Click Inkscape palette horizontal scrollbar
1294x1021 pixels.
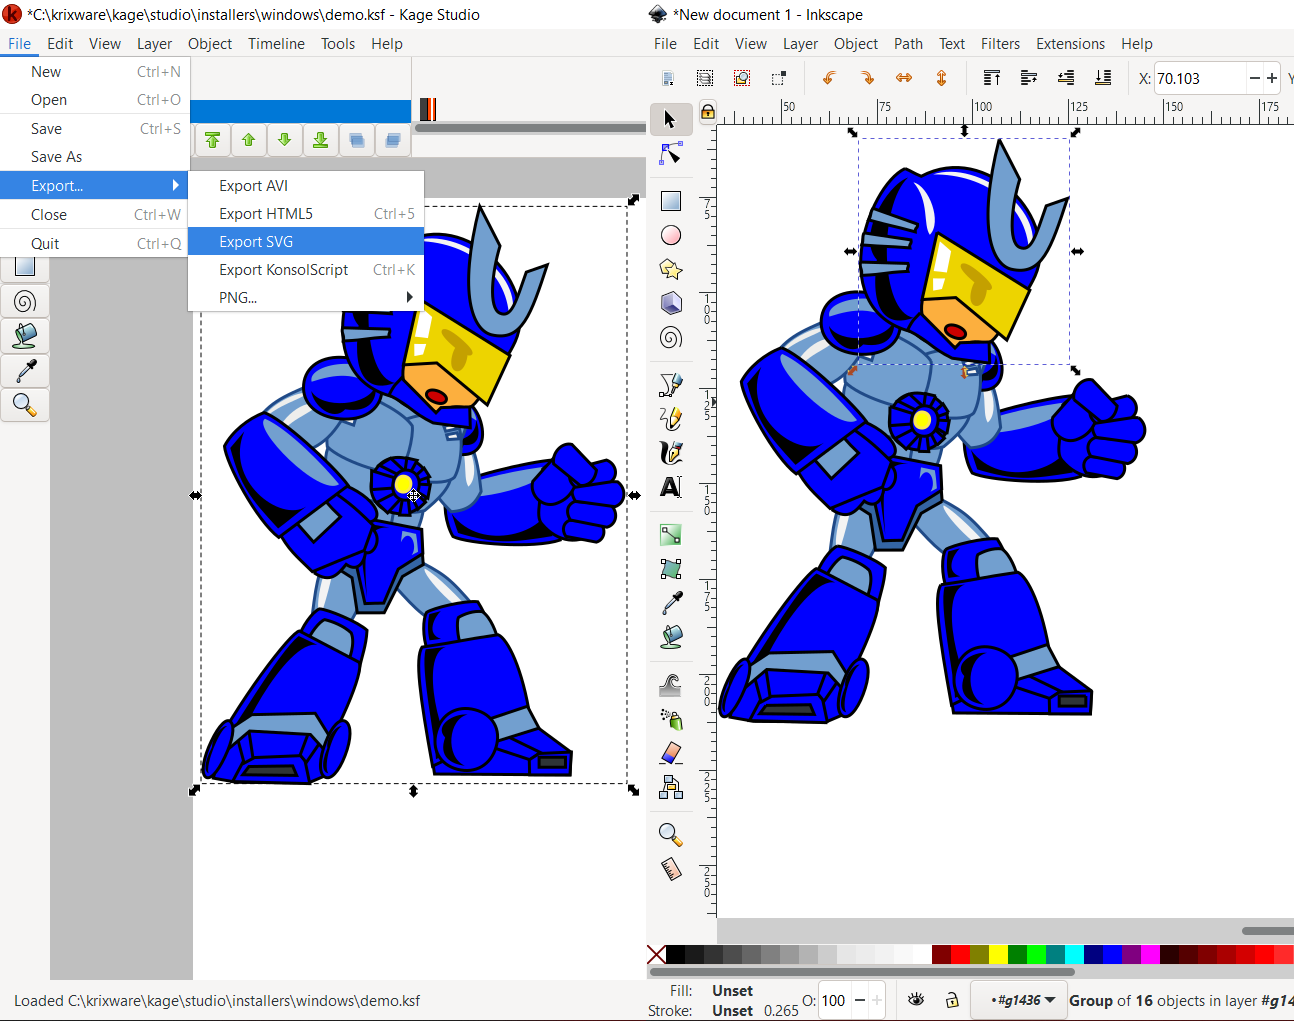click(861, 971)
